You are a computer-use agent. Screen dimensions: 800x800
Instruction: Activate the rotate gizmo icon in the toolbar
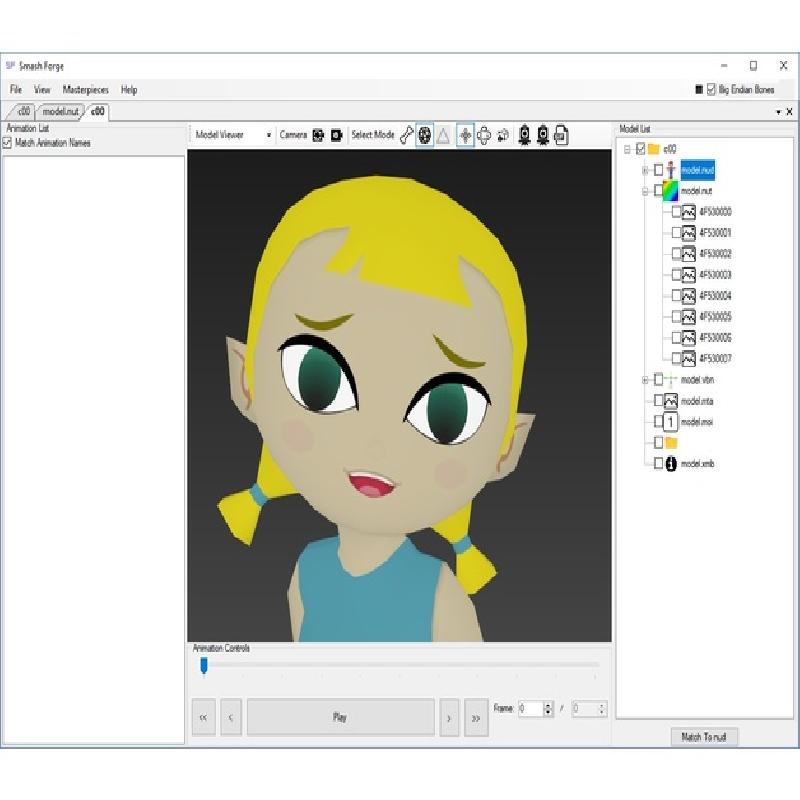(484, 136)
